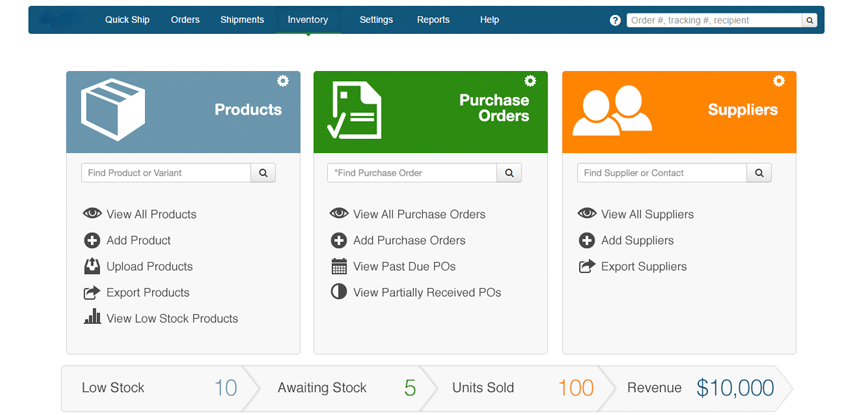Submit the top order search magnifier button
Screen dimensions: 850x415
pyautogui.click(x=809, y=20)
